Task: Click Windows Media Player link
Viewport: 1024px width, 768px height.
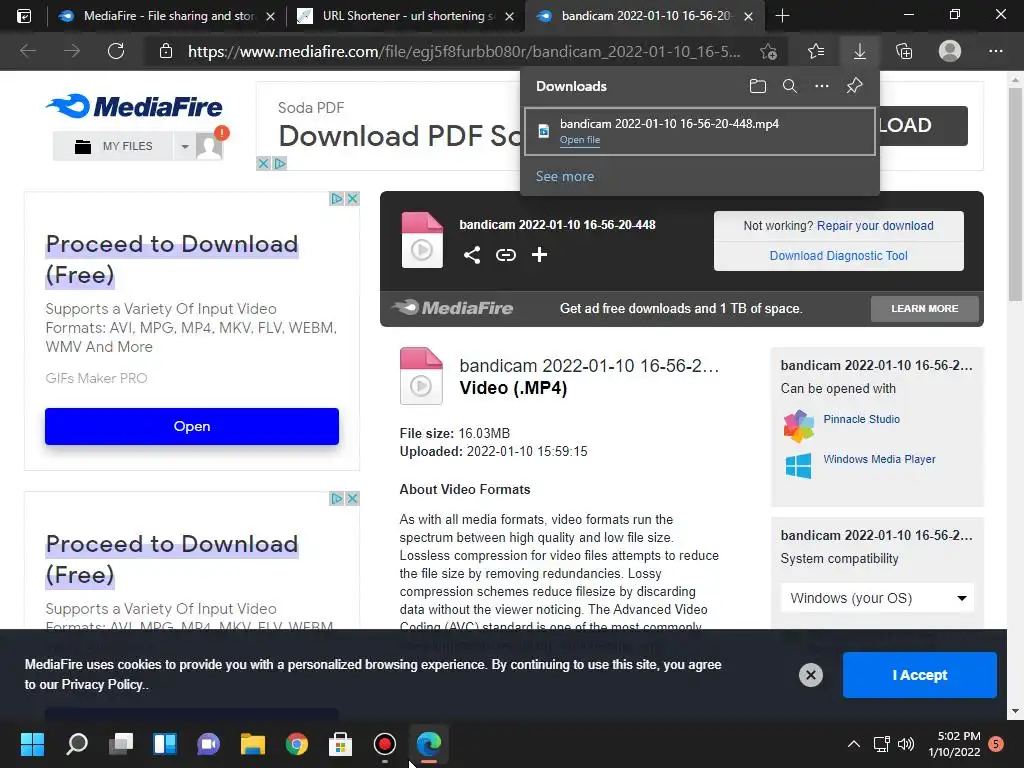Action: 879,459
